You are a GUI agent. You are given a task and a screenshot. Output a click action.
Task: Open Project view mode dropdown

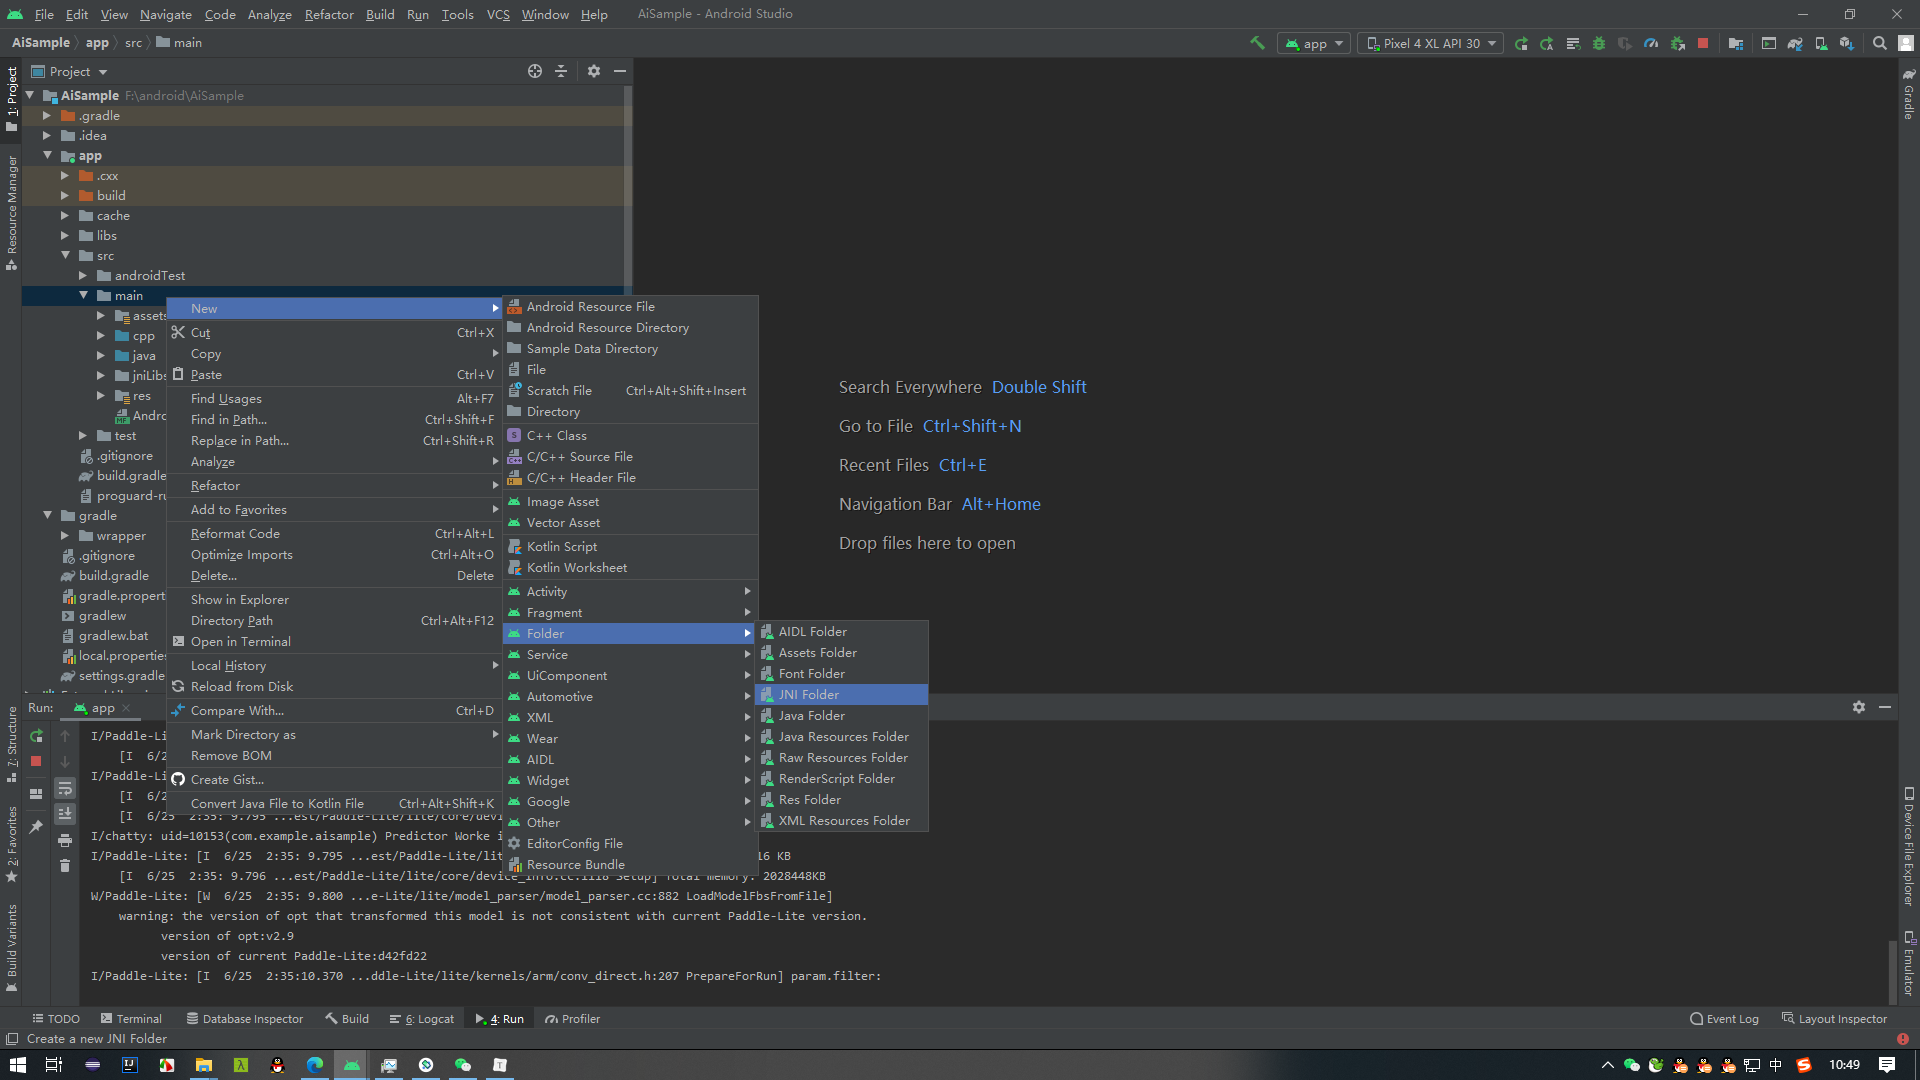click(x=69, y=71)
